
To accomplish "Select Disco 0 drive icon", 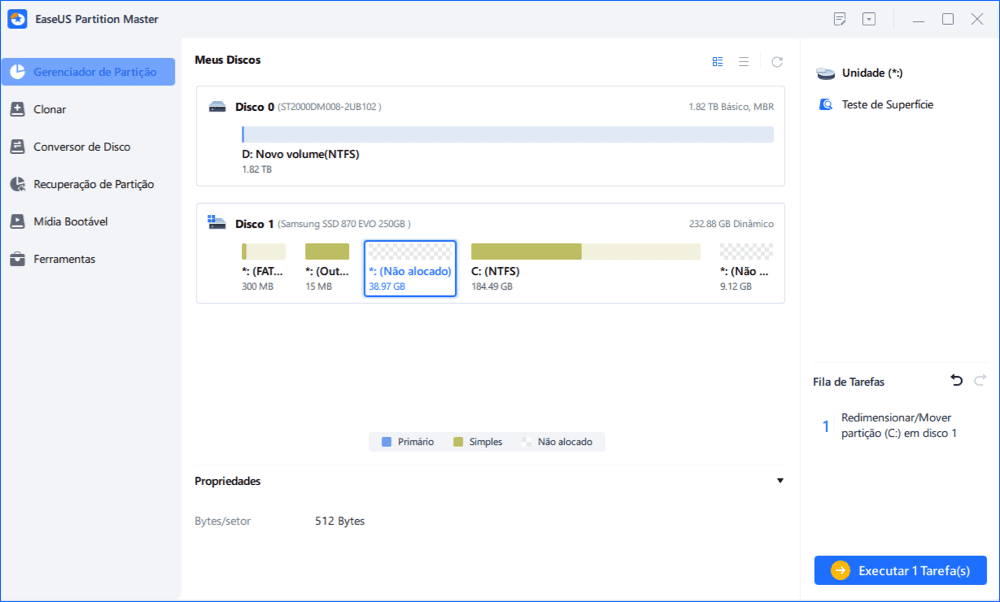I will point(217,106).
